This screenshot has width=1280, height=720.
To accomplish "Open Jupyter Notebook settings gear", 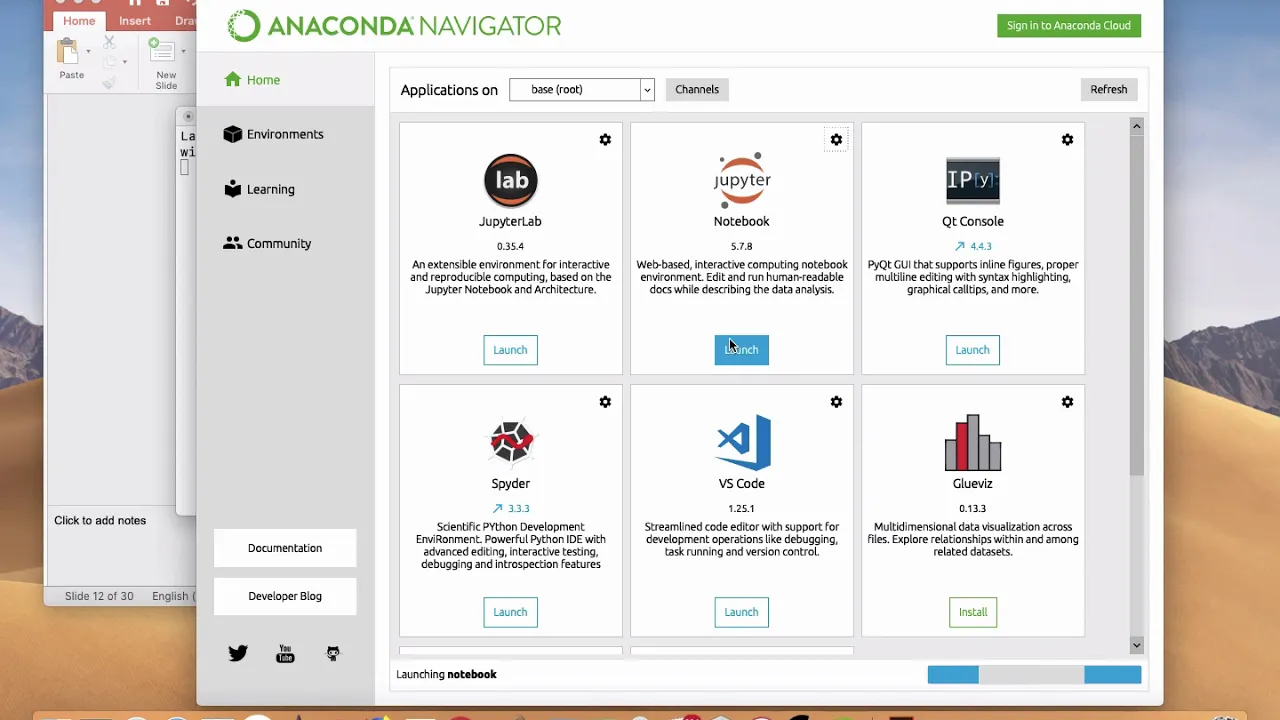I will pos(836,140).
